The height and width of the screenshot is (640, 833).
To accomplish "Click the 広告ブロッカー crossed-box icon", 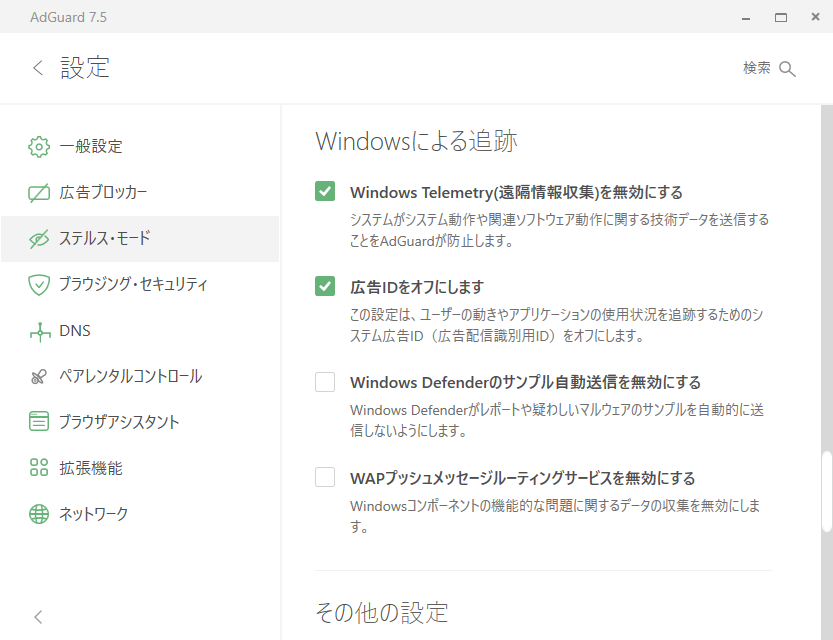I will click(39, 193).
